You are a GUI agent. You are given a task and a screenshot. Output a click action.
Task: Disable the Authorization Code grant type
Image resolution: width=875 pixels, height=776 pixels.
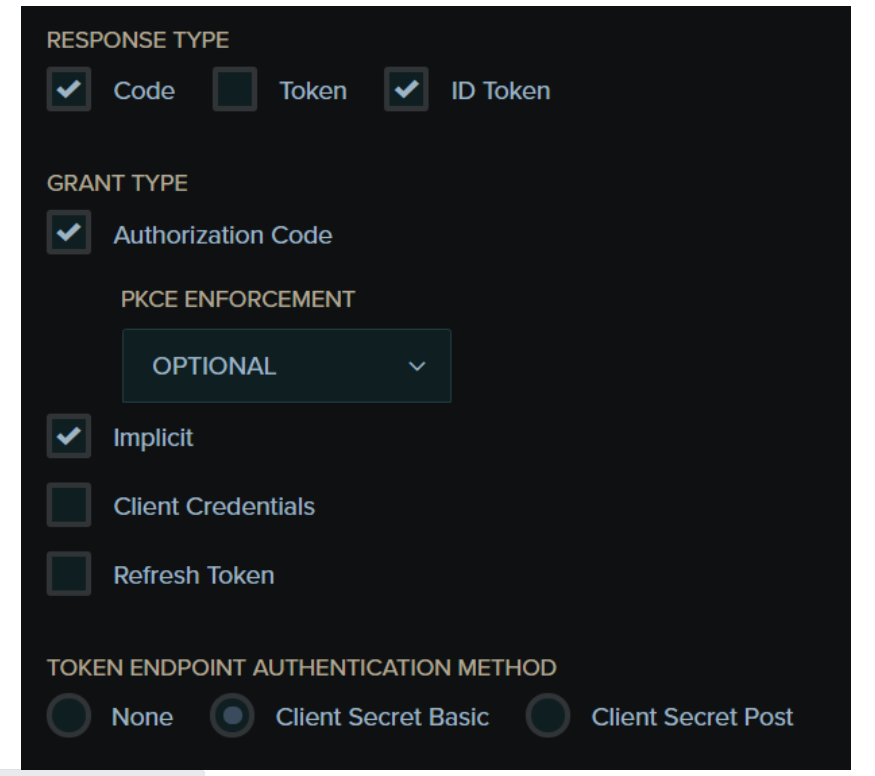click(x=68, y=236)
